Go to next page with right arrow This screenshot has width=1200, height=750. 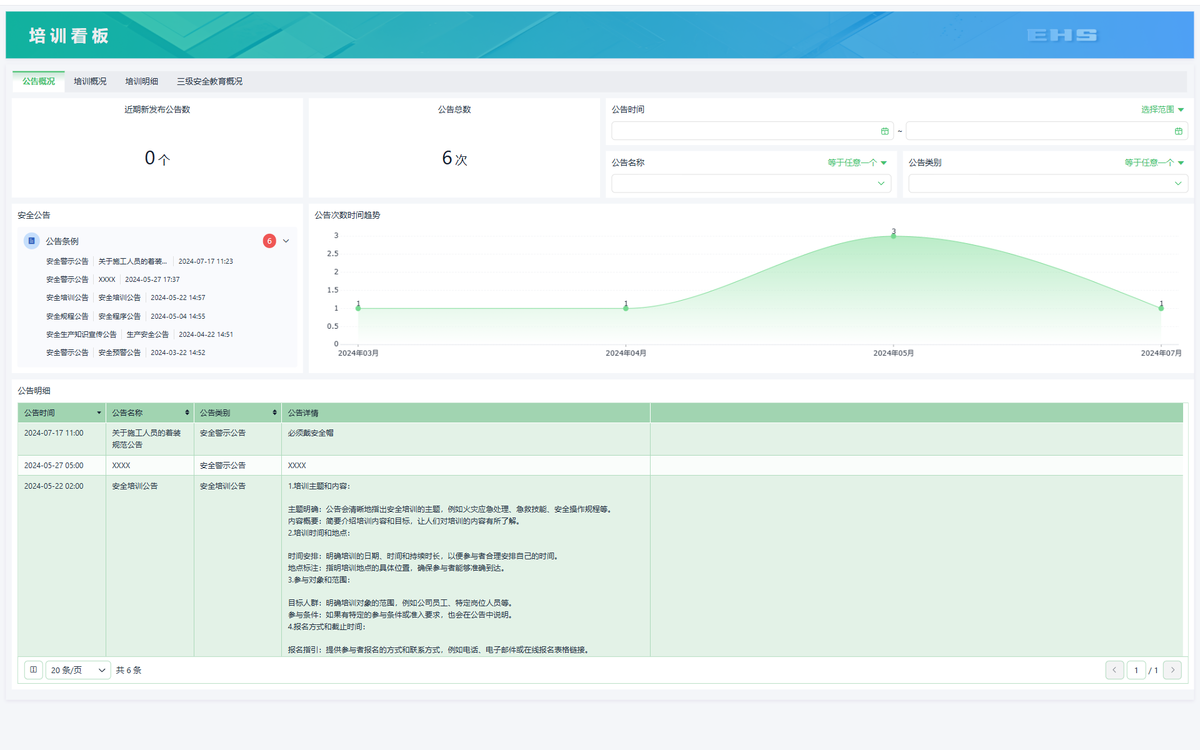point(1172,670)
